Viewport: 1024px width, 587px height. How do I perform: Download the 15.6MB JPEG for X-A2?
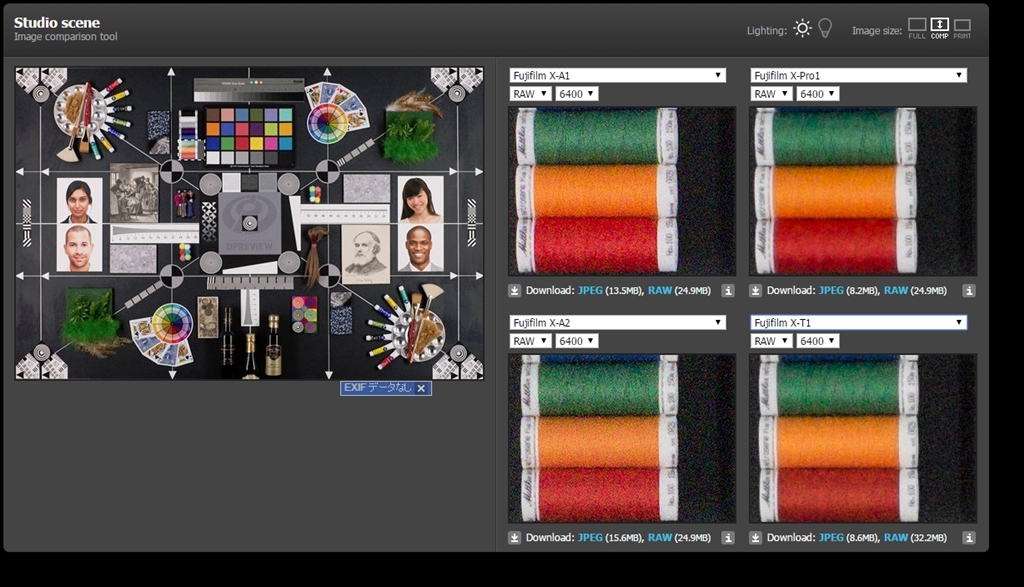[590, 537]
